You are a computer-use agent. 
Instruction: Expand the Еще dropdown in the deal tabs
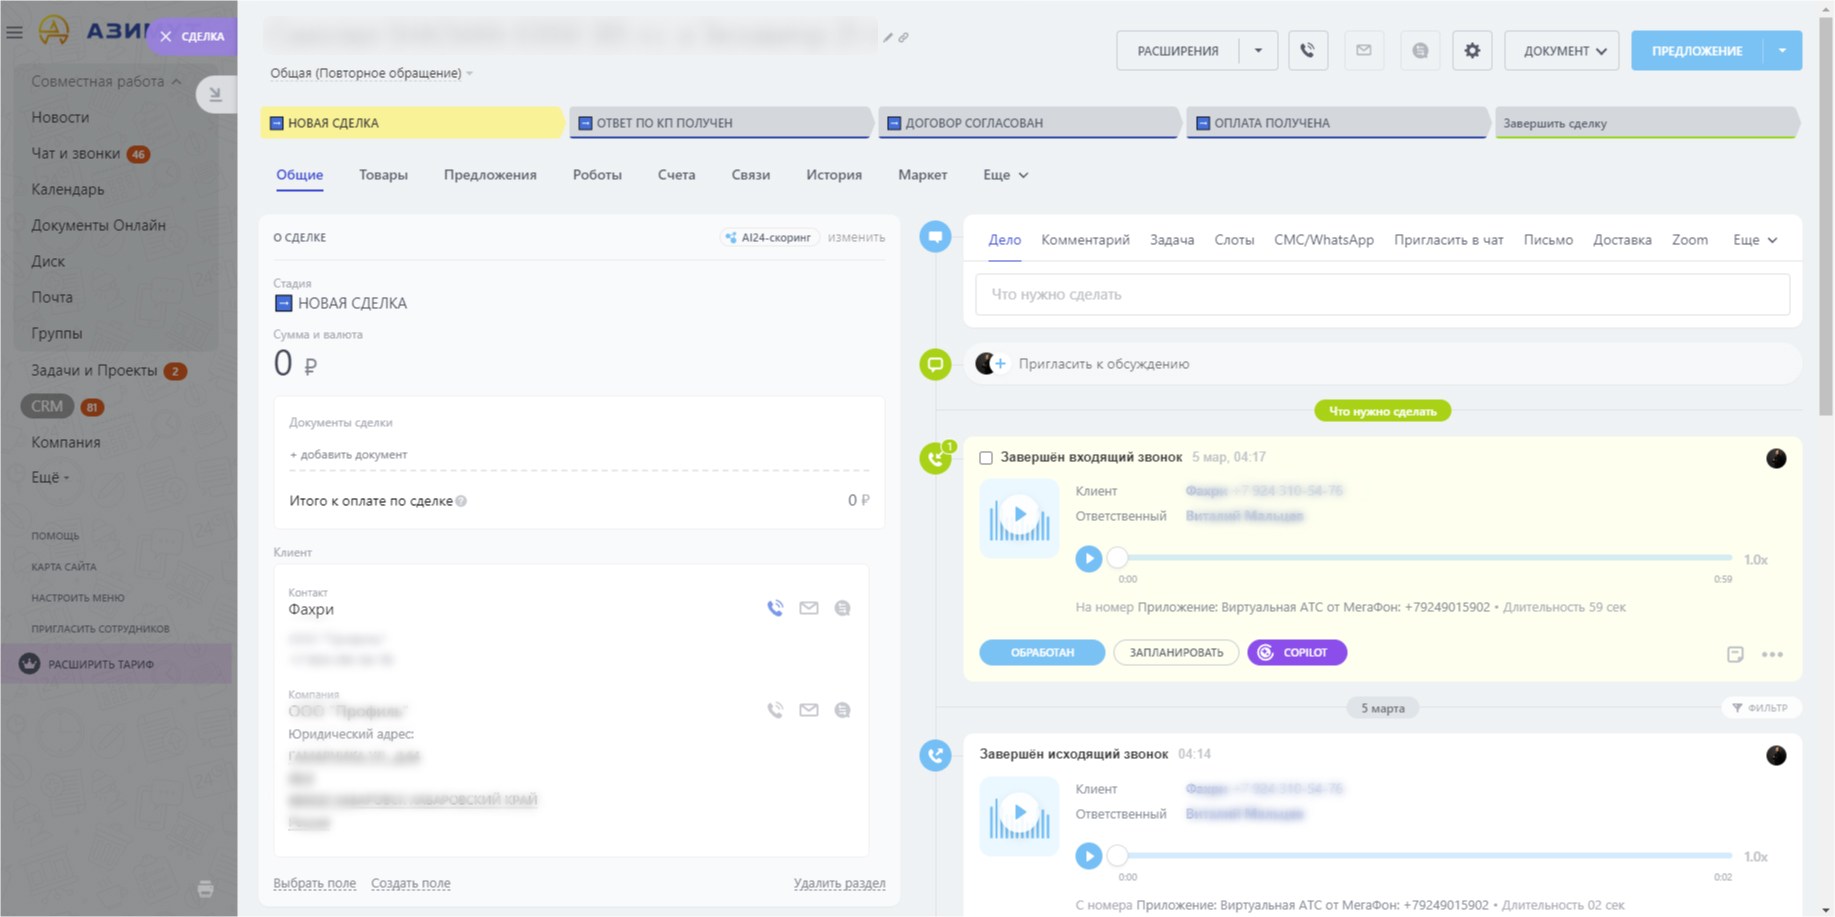coord(1005,175)
